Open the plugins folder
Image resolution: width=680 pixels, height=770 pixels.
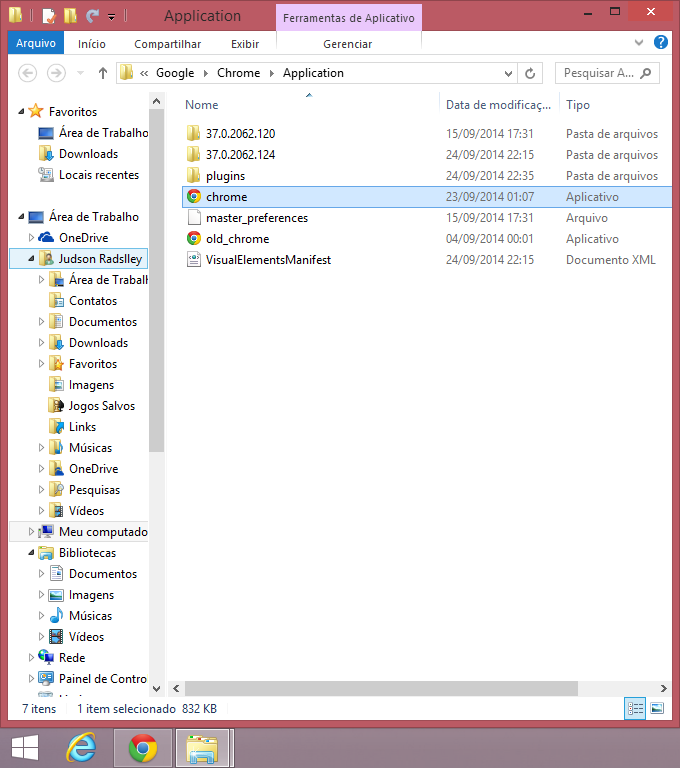[225, 176]
